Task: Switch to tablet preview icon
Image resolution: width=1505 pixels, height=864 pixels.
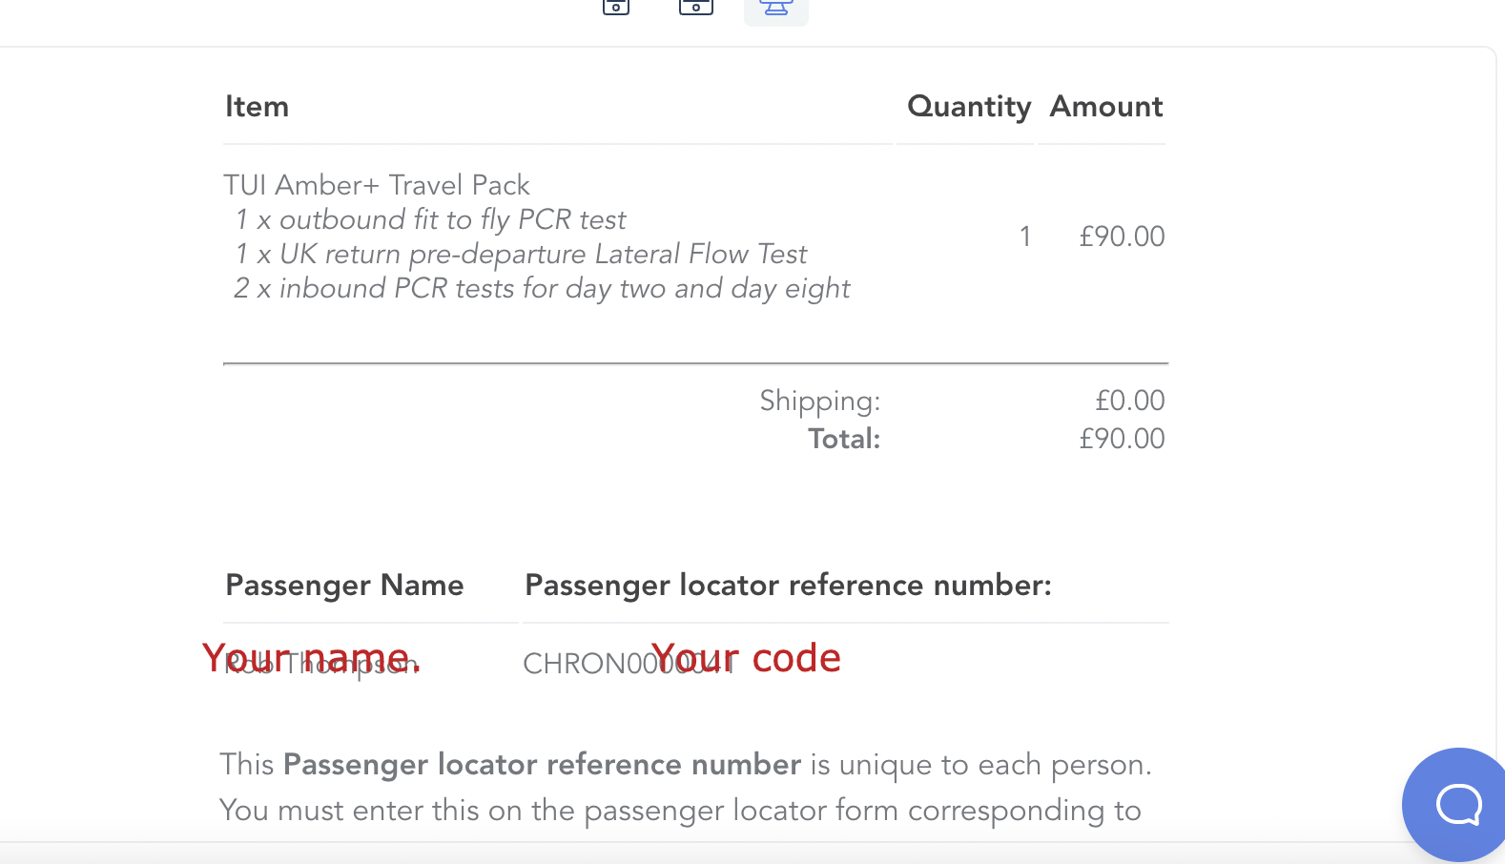Action: [696, 7]
